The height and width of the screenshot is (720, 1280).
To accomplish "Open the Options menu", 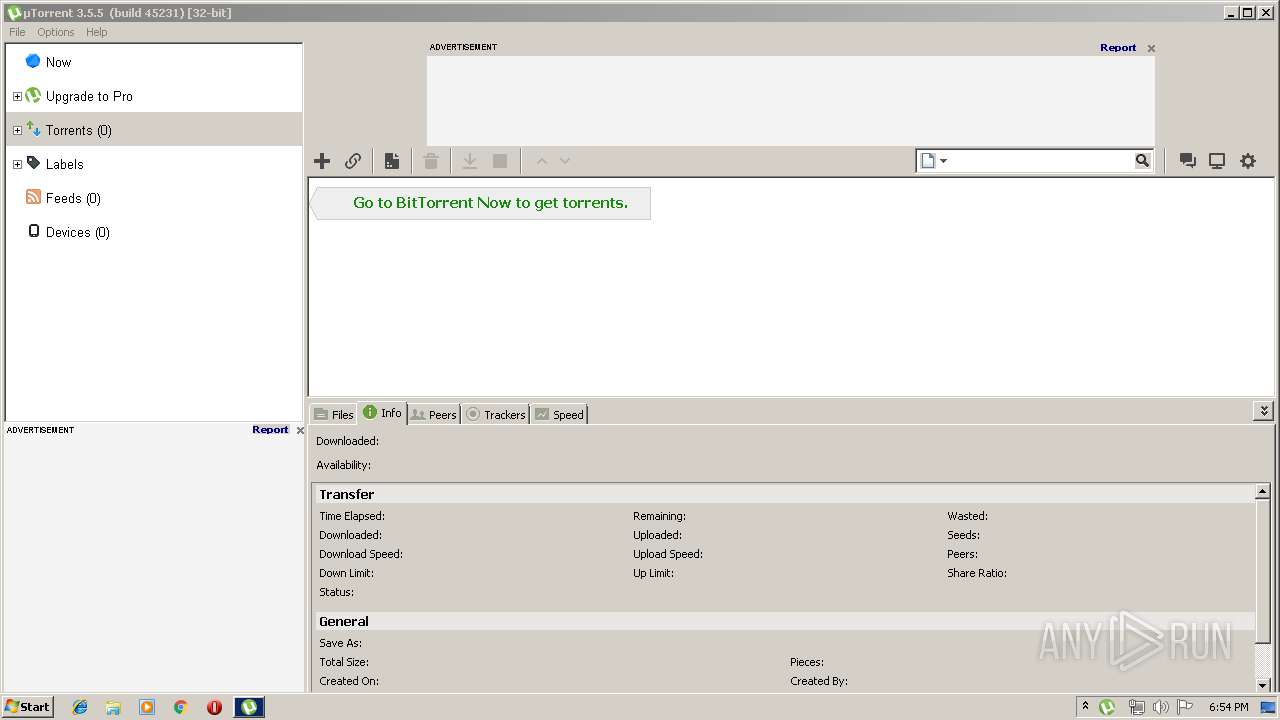I will (x=56, y=32).
